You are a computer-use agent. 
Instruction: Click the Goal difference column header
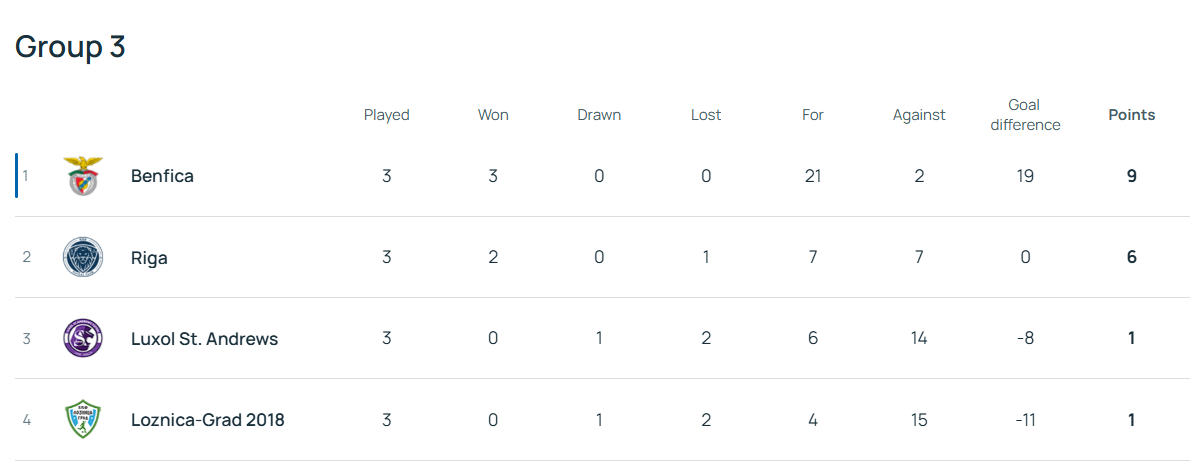[1025, 115]
